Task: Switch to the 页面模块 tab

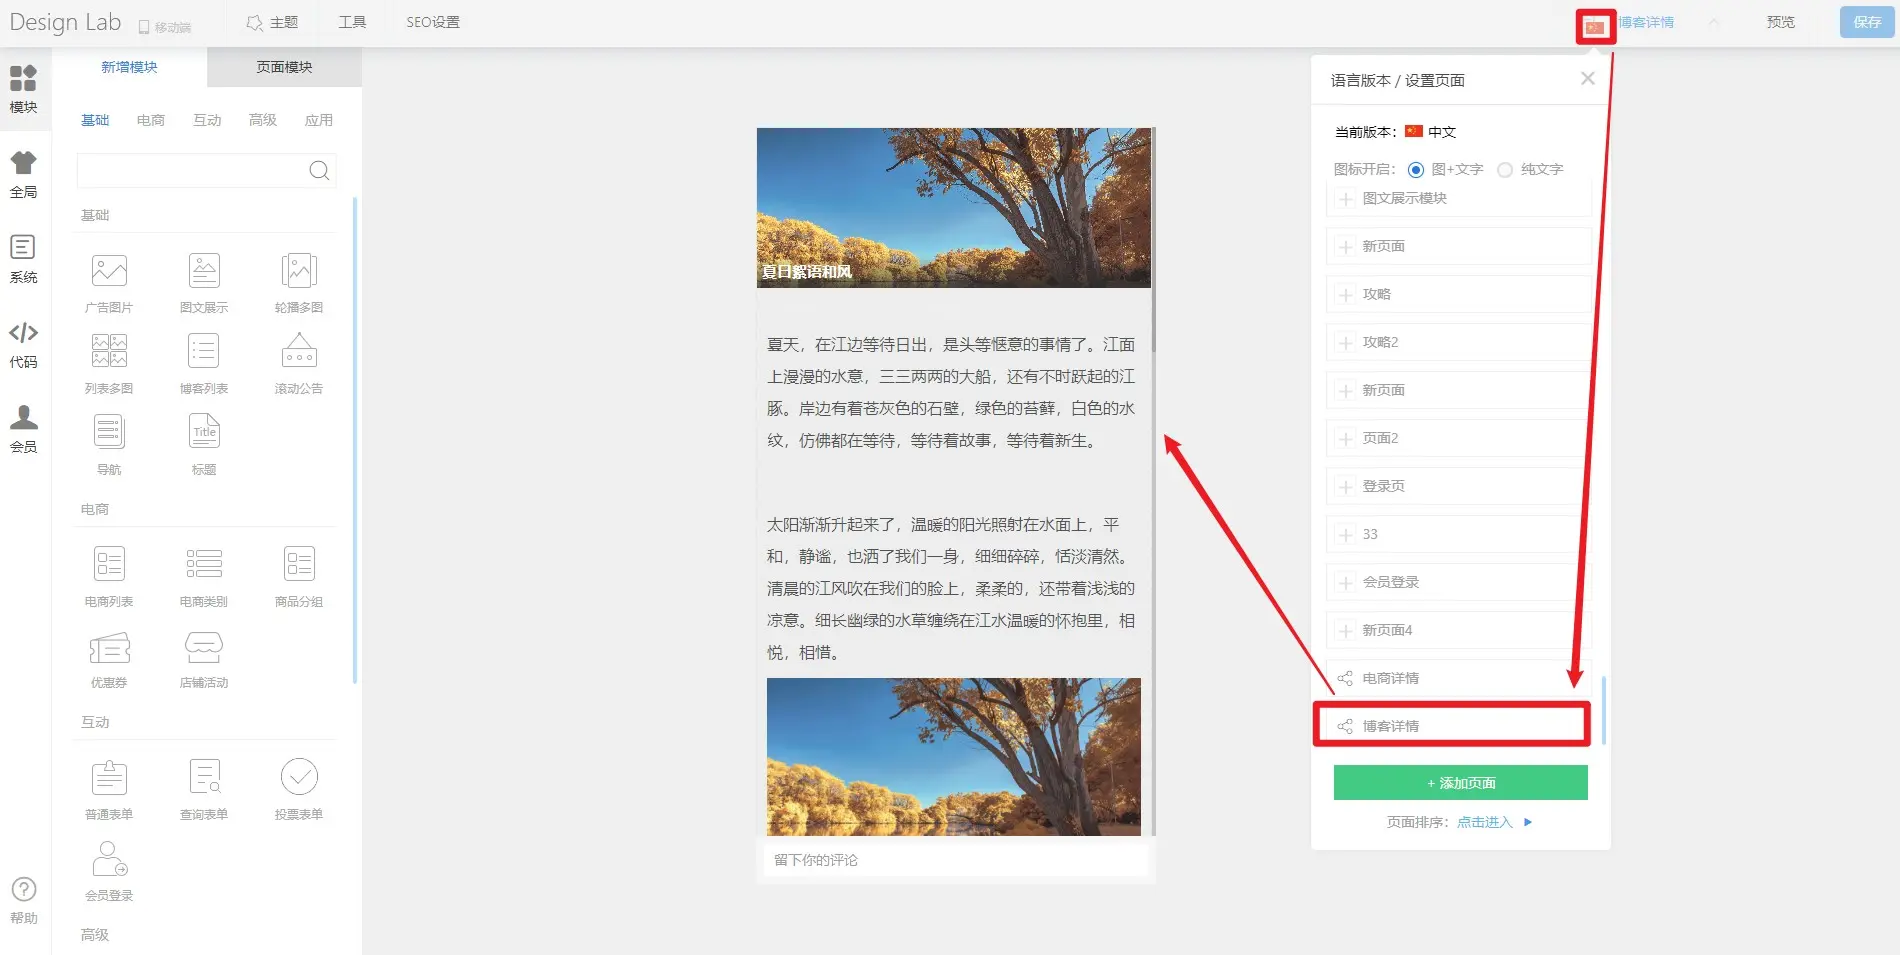Action: click(x=284, y=67)
